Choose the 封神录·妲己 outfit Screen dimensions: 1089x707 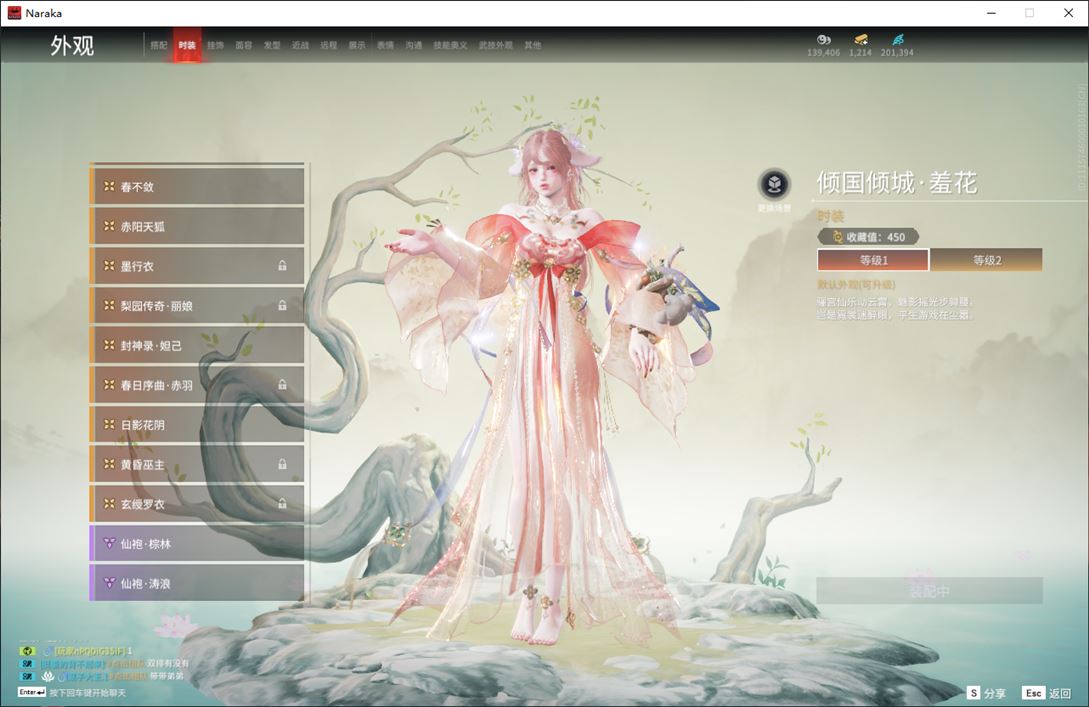[197, 344]
